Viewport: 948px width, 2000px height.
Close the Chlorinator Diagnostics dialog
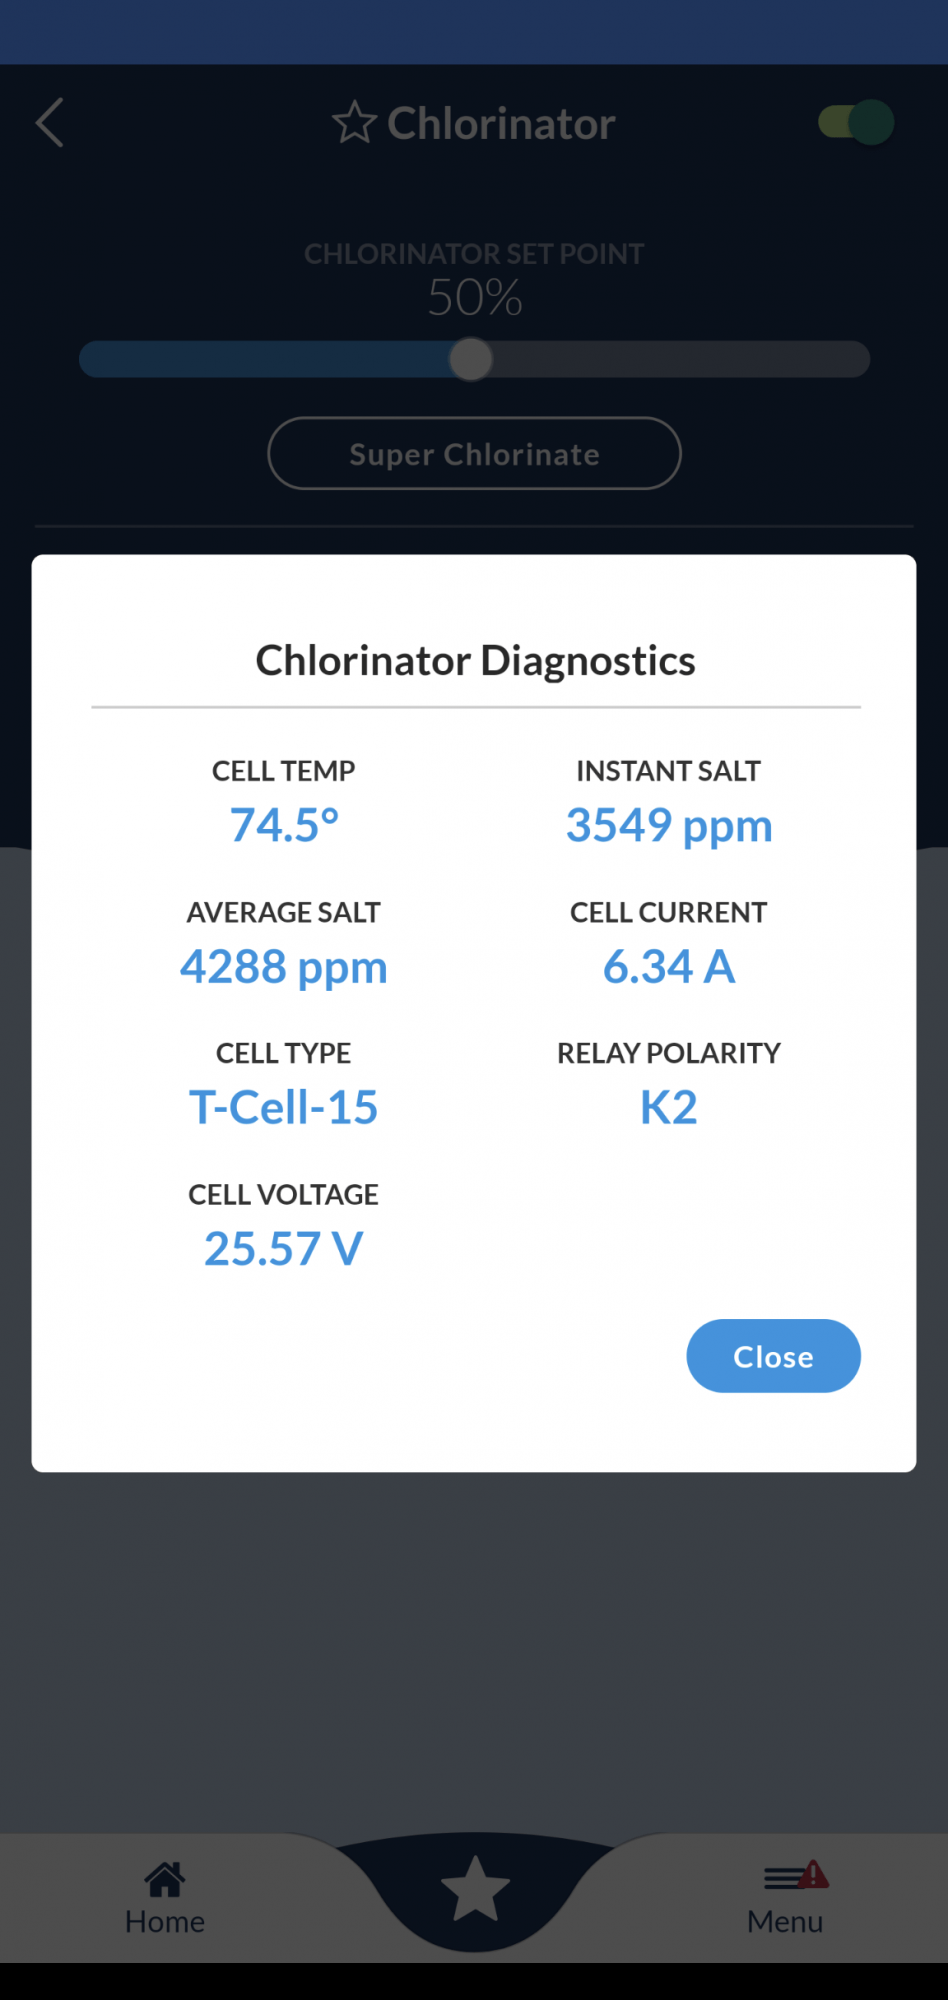pyautogui.click(x=773, y=1356)
